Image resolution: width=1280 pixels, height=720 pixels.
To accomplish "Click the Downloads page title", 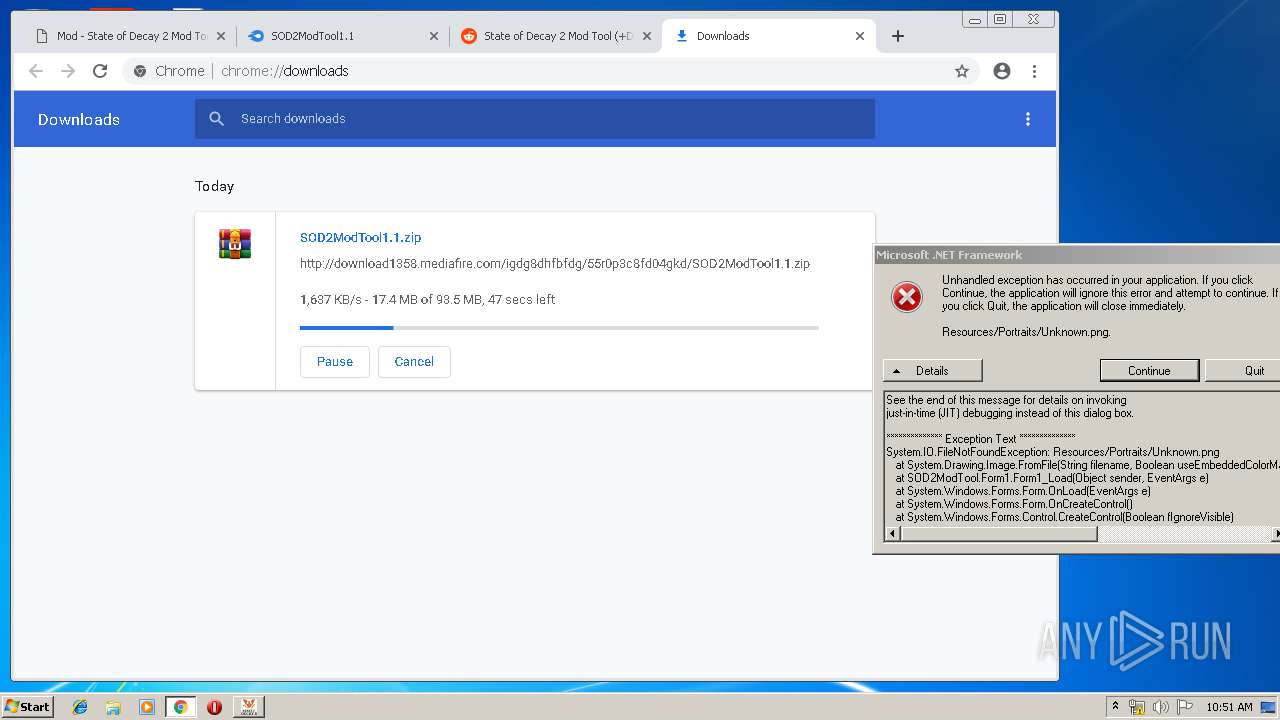I will pos(79,119).
